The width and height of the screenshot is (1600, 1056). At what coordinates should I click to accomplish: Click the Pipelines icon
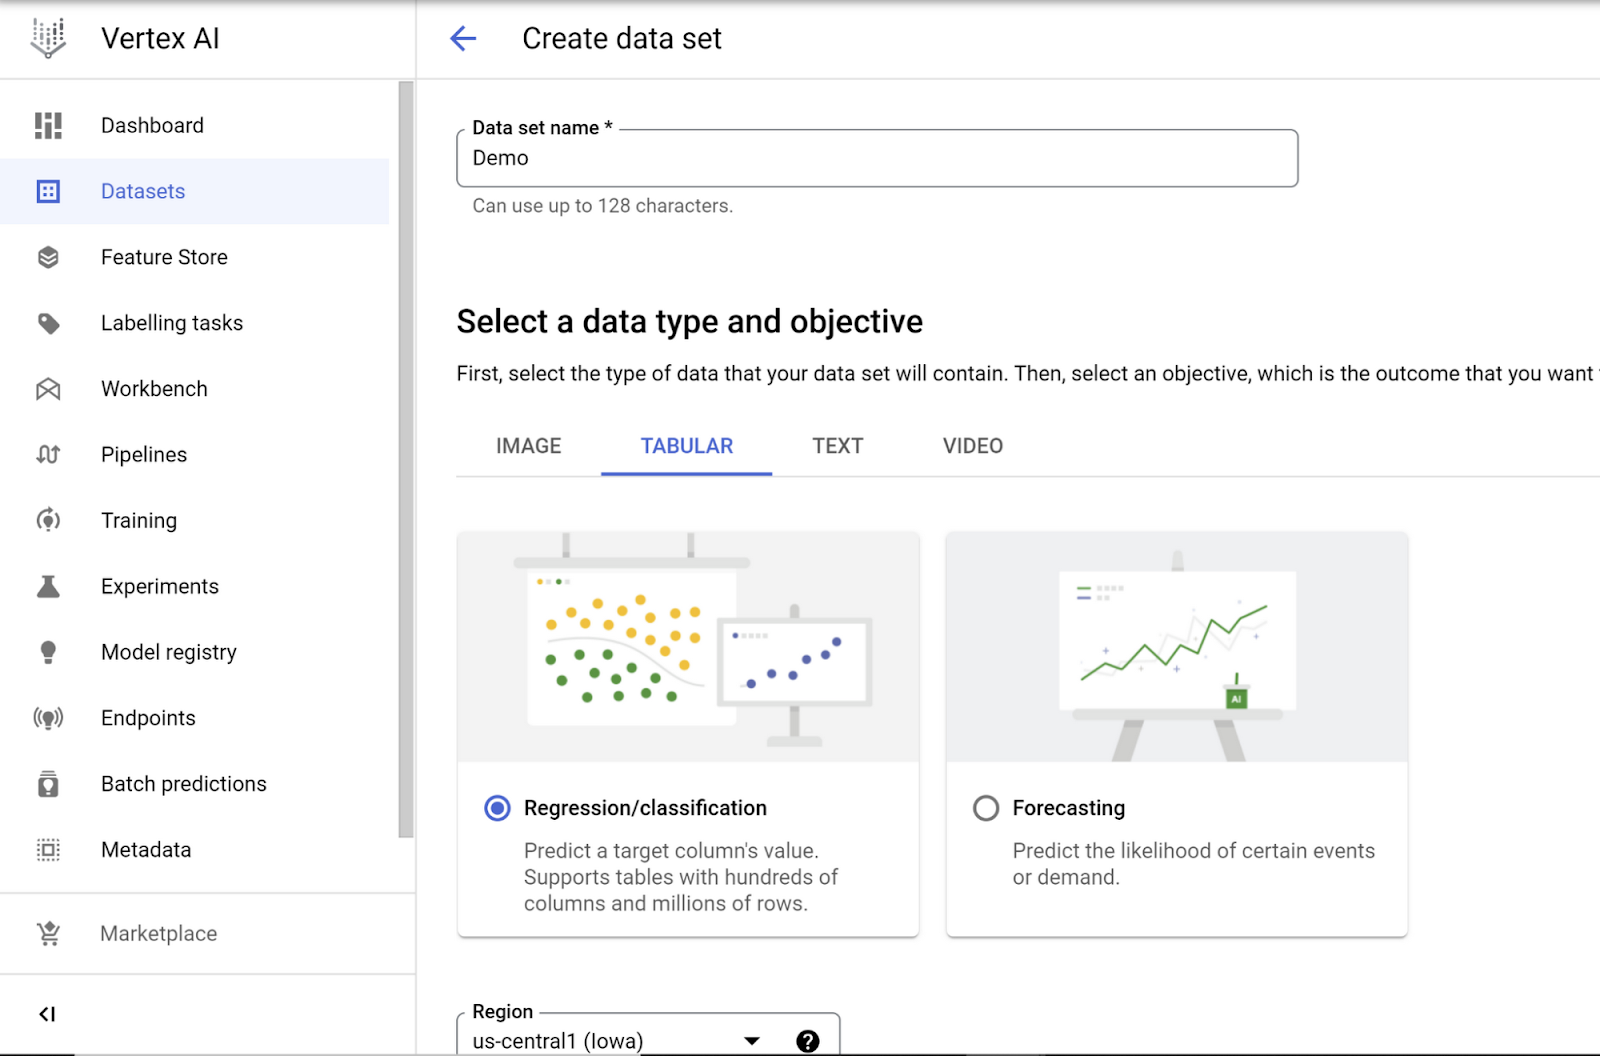(48, 455)
